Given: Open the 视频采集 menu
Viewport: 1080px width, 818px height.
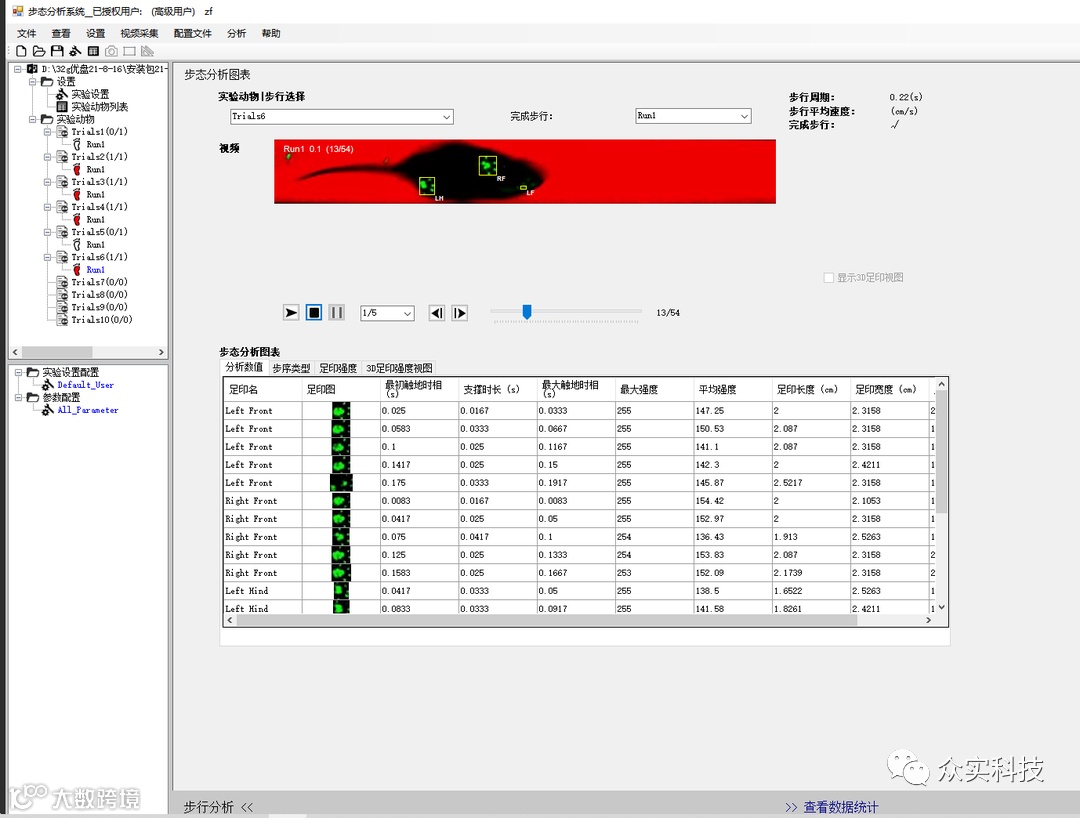Looking at the screenshot, I should point(139,33).
